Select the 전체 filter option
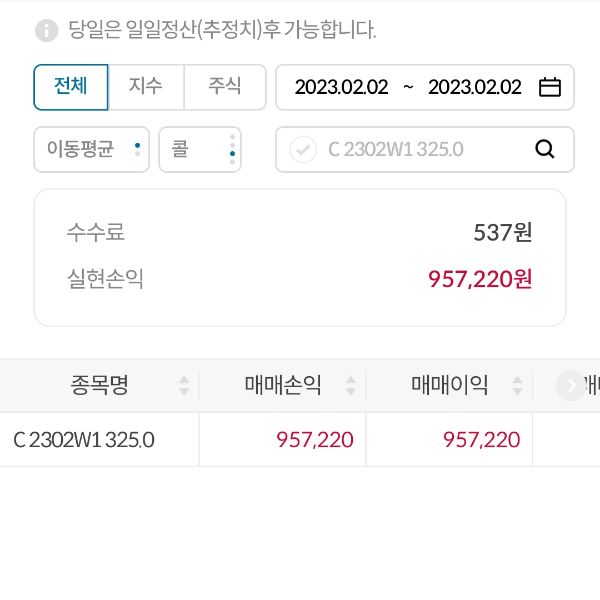Screen dimensions: 600x600 (71, 87)
